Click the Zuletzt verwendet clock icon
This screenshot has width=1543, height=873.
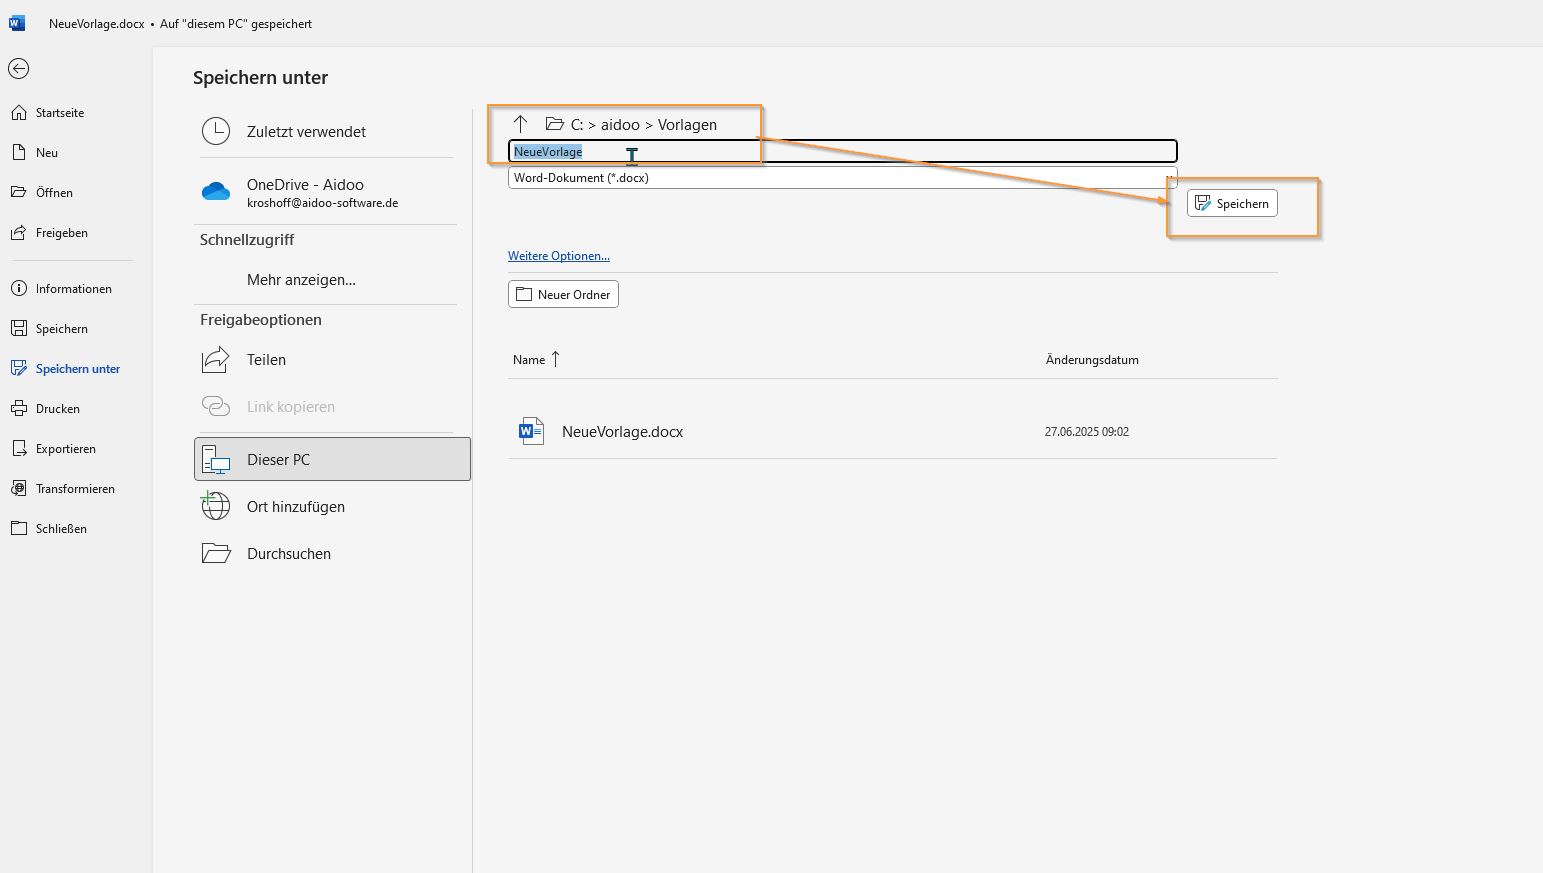216,131
